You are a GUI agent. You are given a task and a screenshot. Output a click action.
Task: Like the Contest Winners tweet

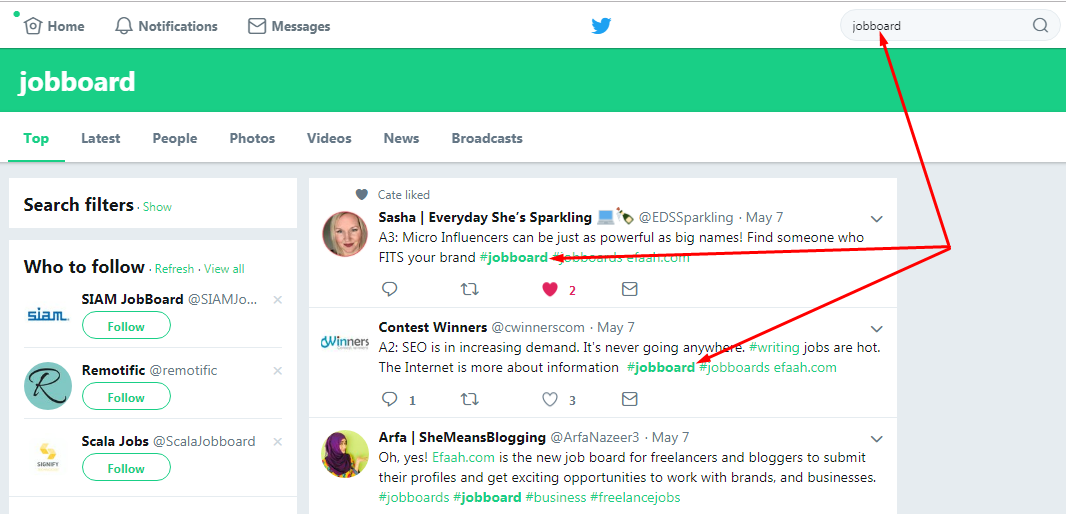[x=549, y=400]
